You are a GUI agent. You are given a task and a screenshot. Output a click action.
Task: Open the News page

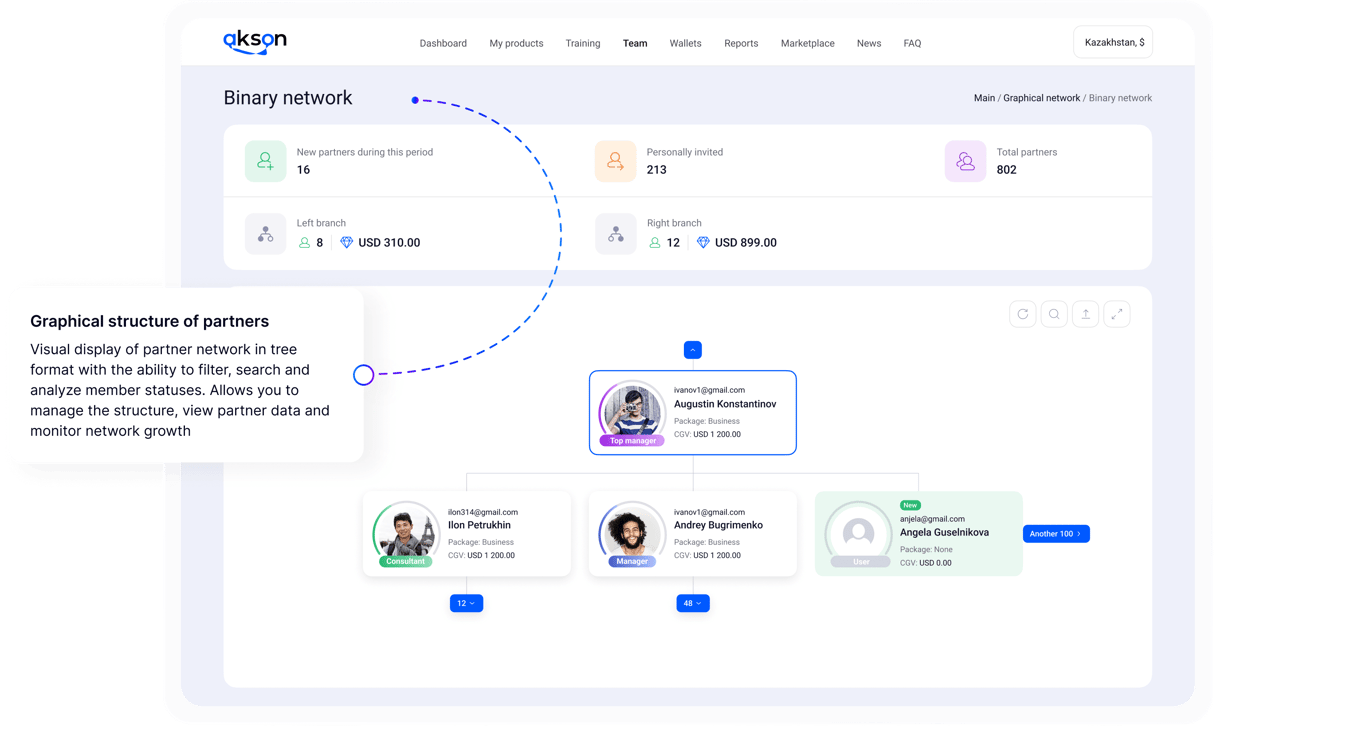tap(869, 43)
